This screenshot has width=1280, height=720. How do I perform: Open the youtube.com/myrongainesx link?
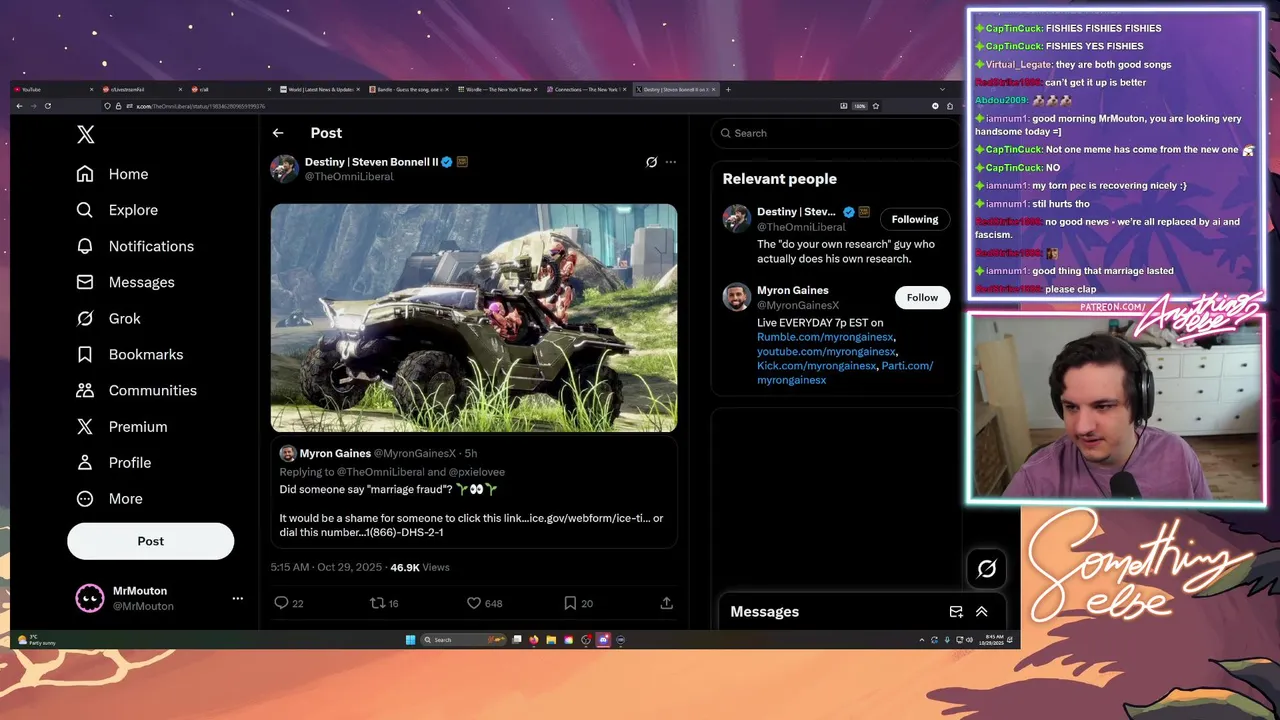tap(826, 352)
